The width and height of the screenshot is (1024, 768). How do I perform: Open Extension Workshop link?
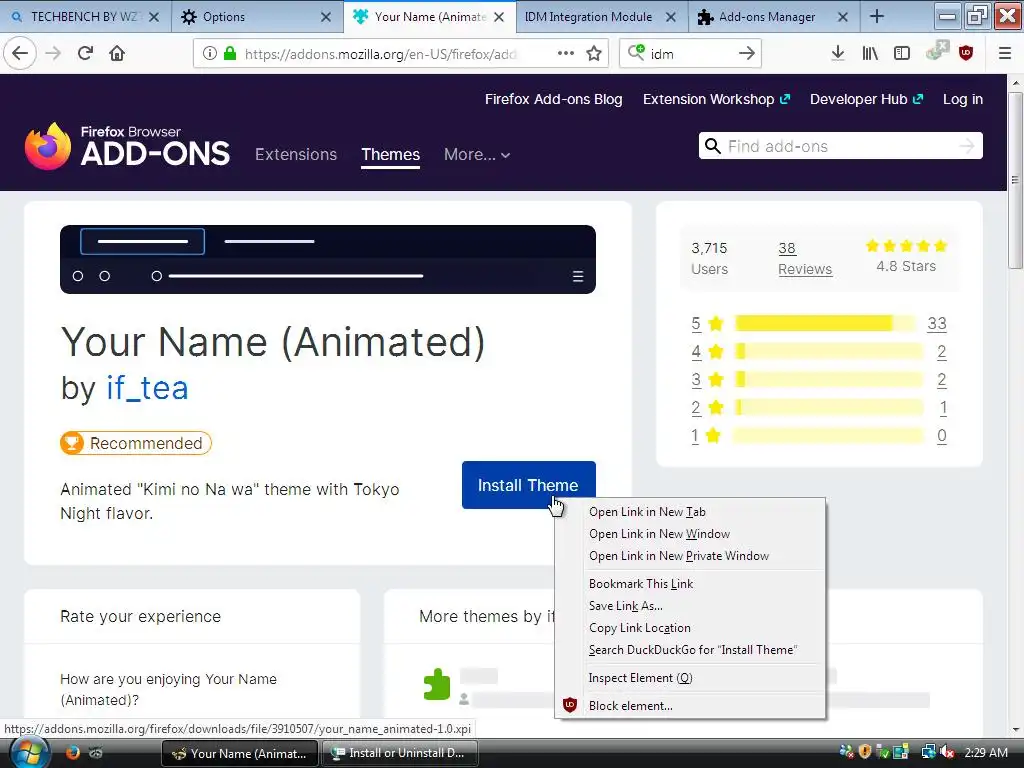tap(716, 99)
